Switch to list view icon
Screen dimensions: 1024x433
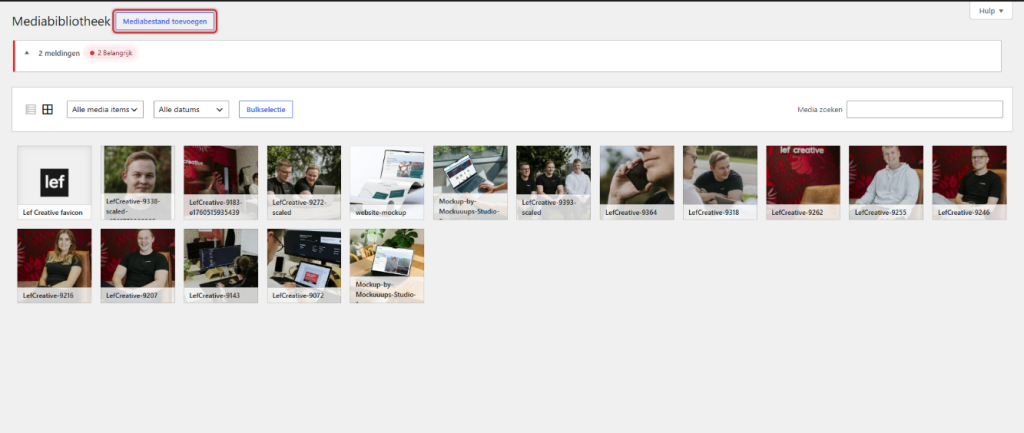[x=31, y=110]
